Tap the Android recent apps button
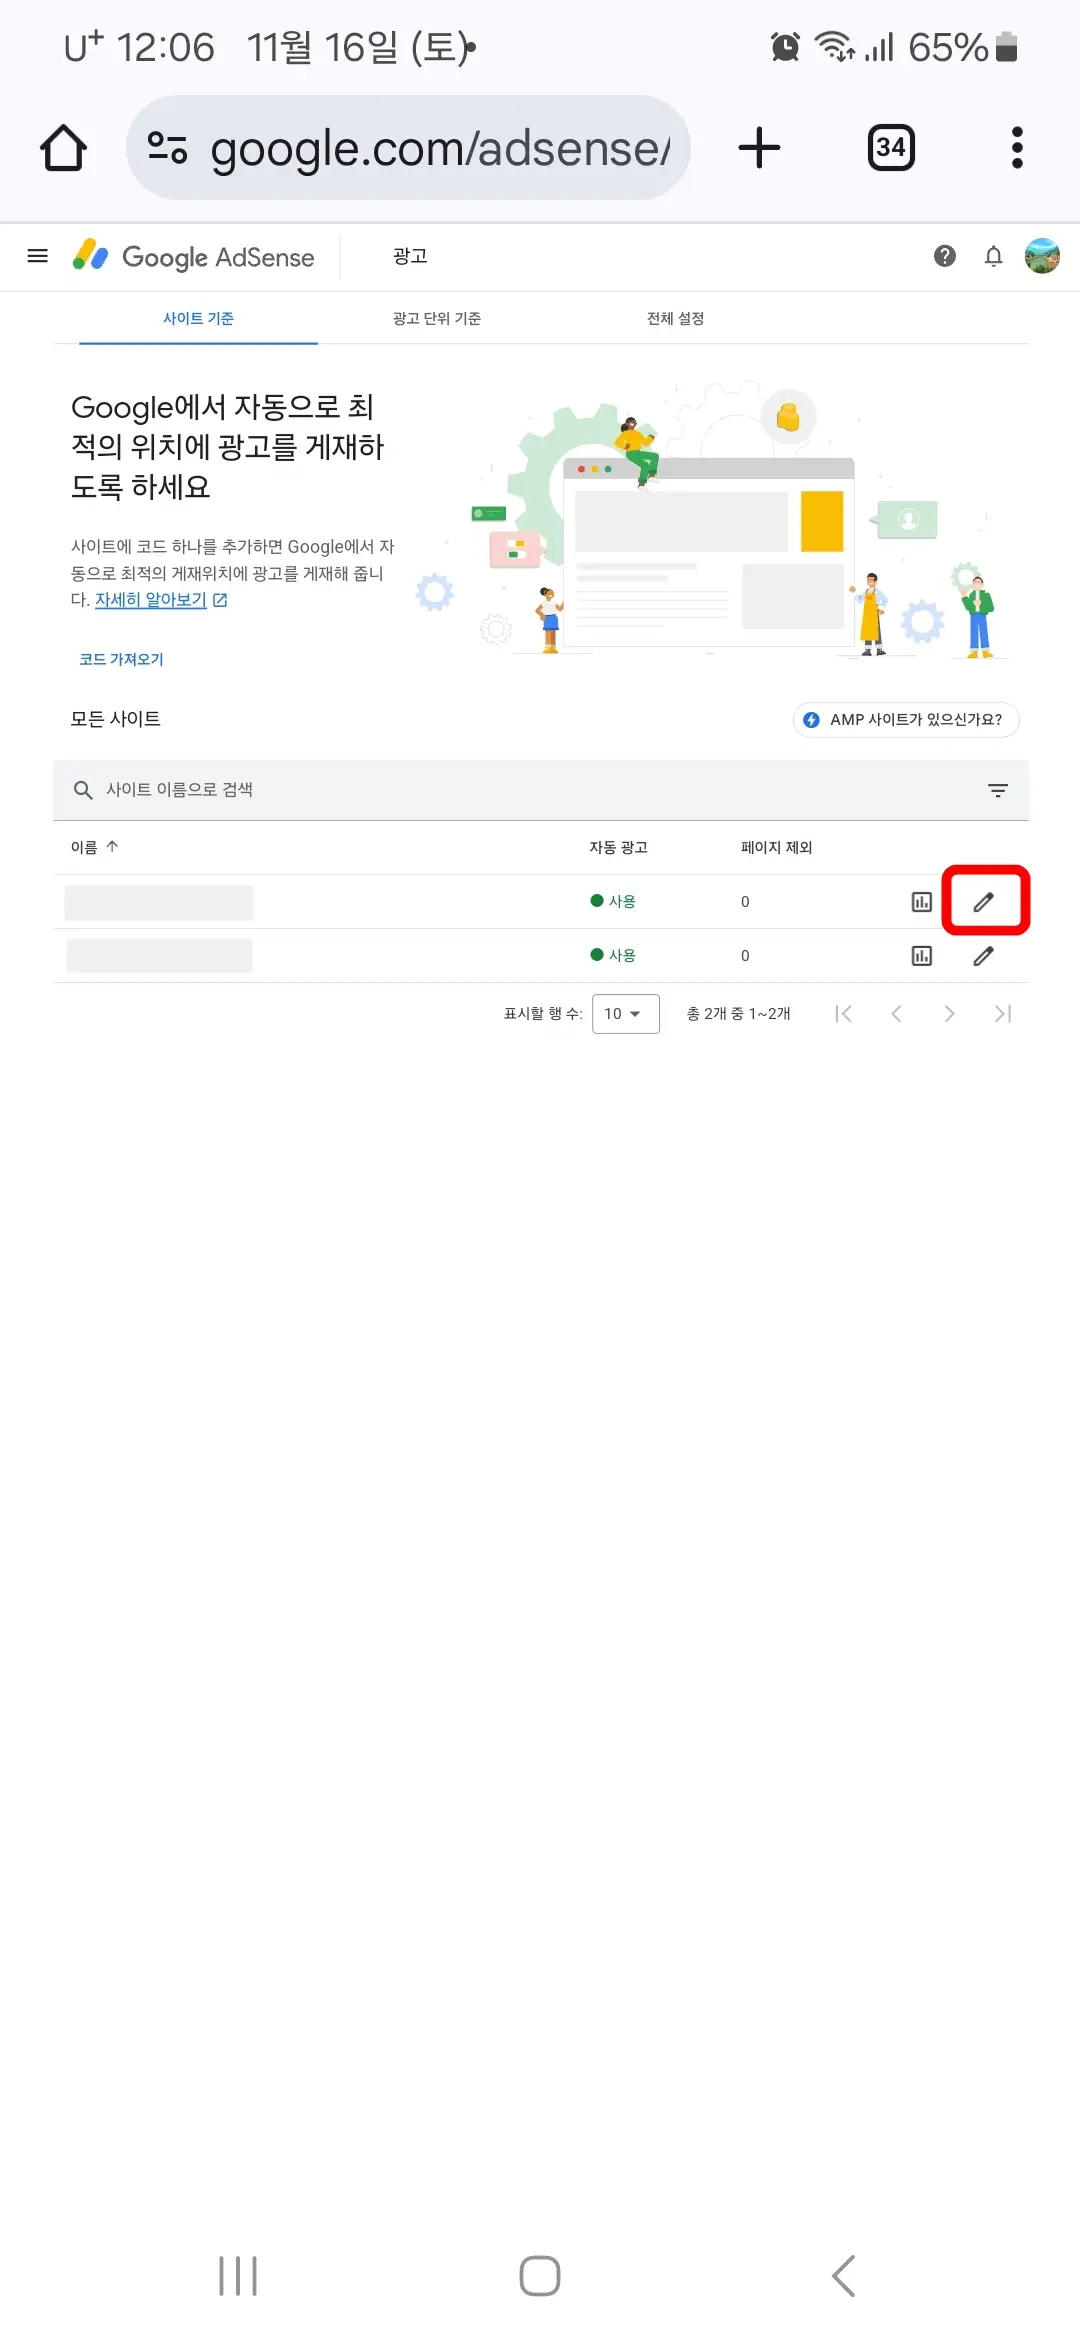 pos(238,2276)
